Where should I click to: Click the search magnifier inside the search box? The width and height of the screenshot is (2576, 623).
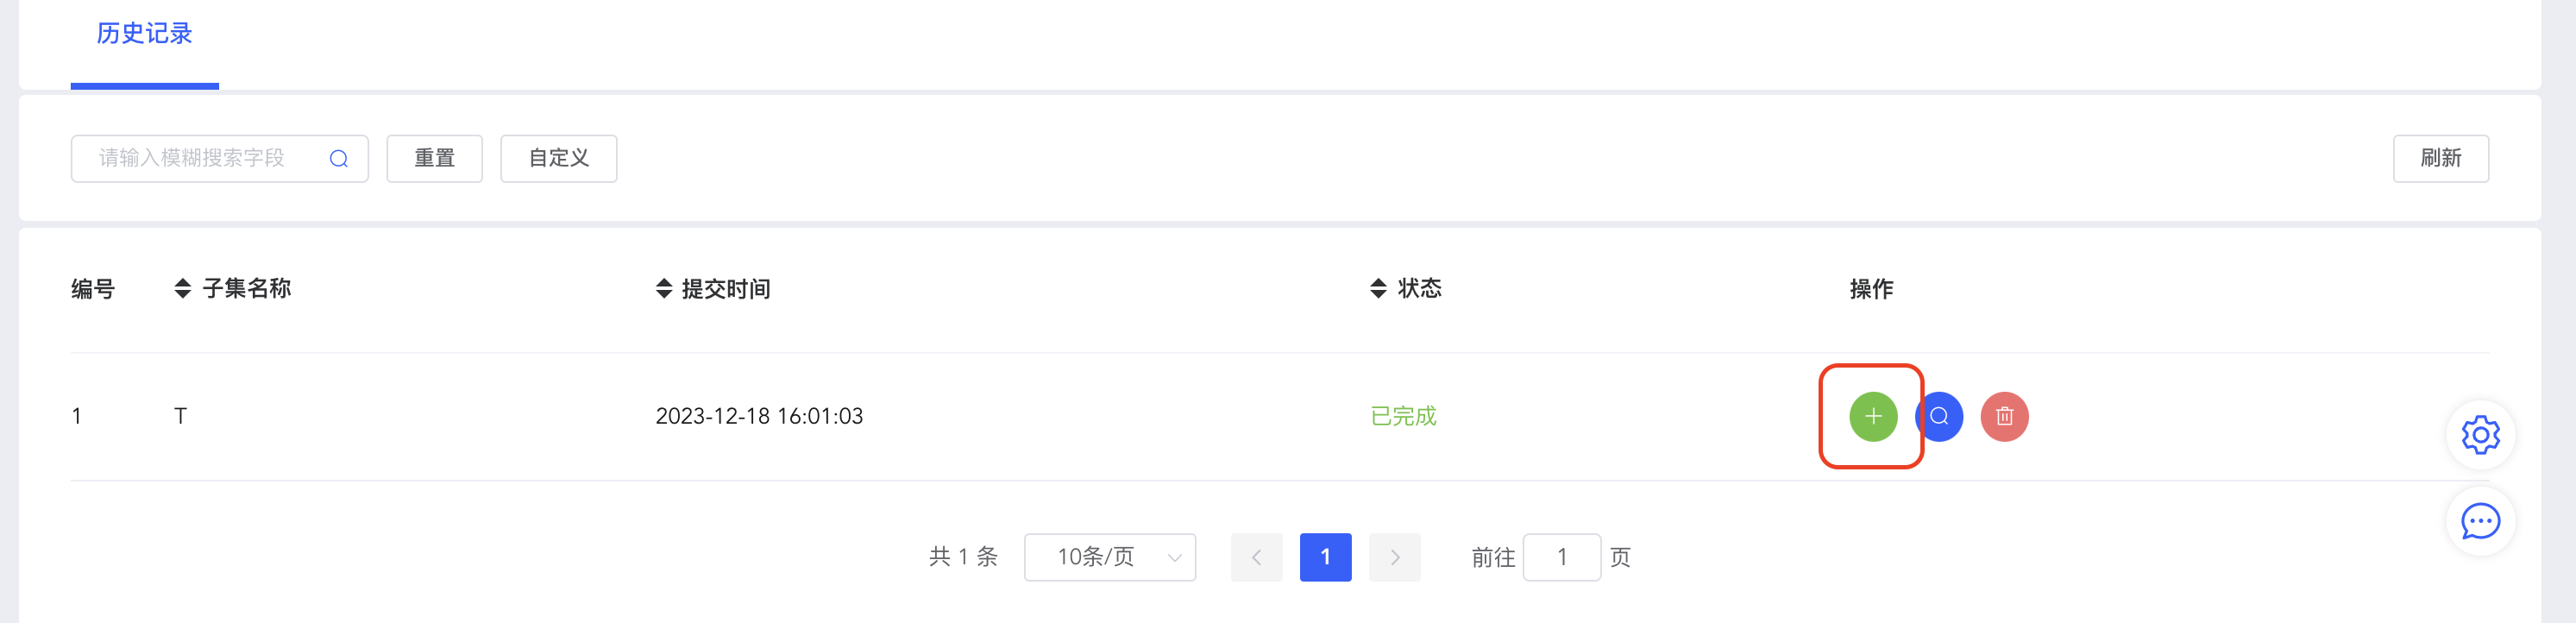[x=339, y=158]
